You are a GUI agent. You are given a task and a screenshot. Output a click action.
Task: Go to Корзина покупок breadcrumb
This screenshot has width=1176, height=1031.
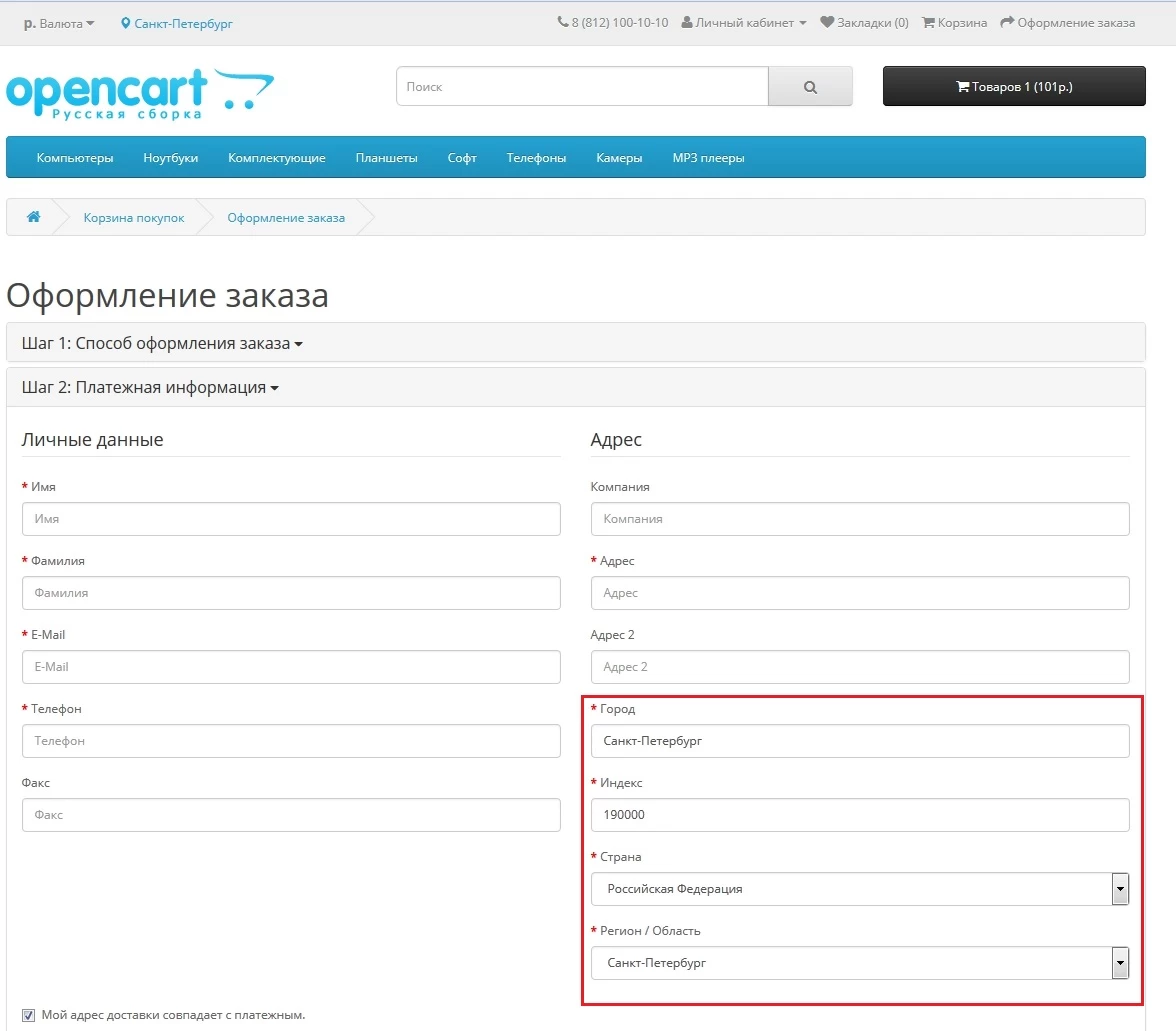(x=134, y=217)
